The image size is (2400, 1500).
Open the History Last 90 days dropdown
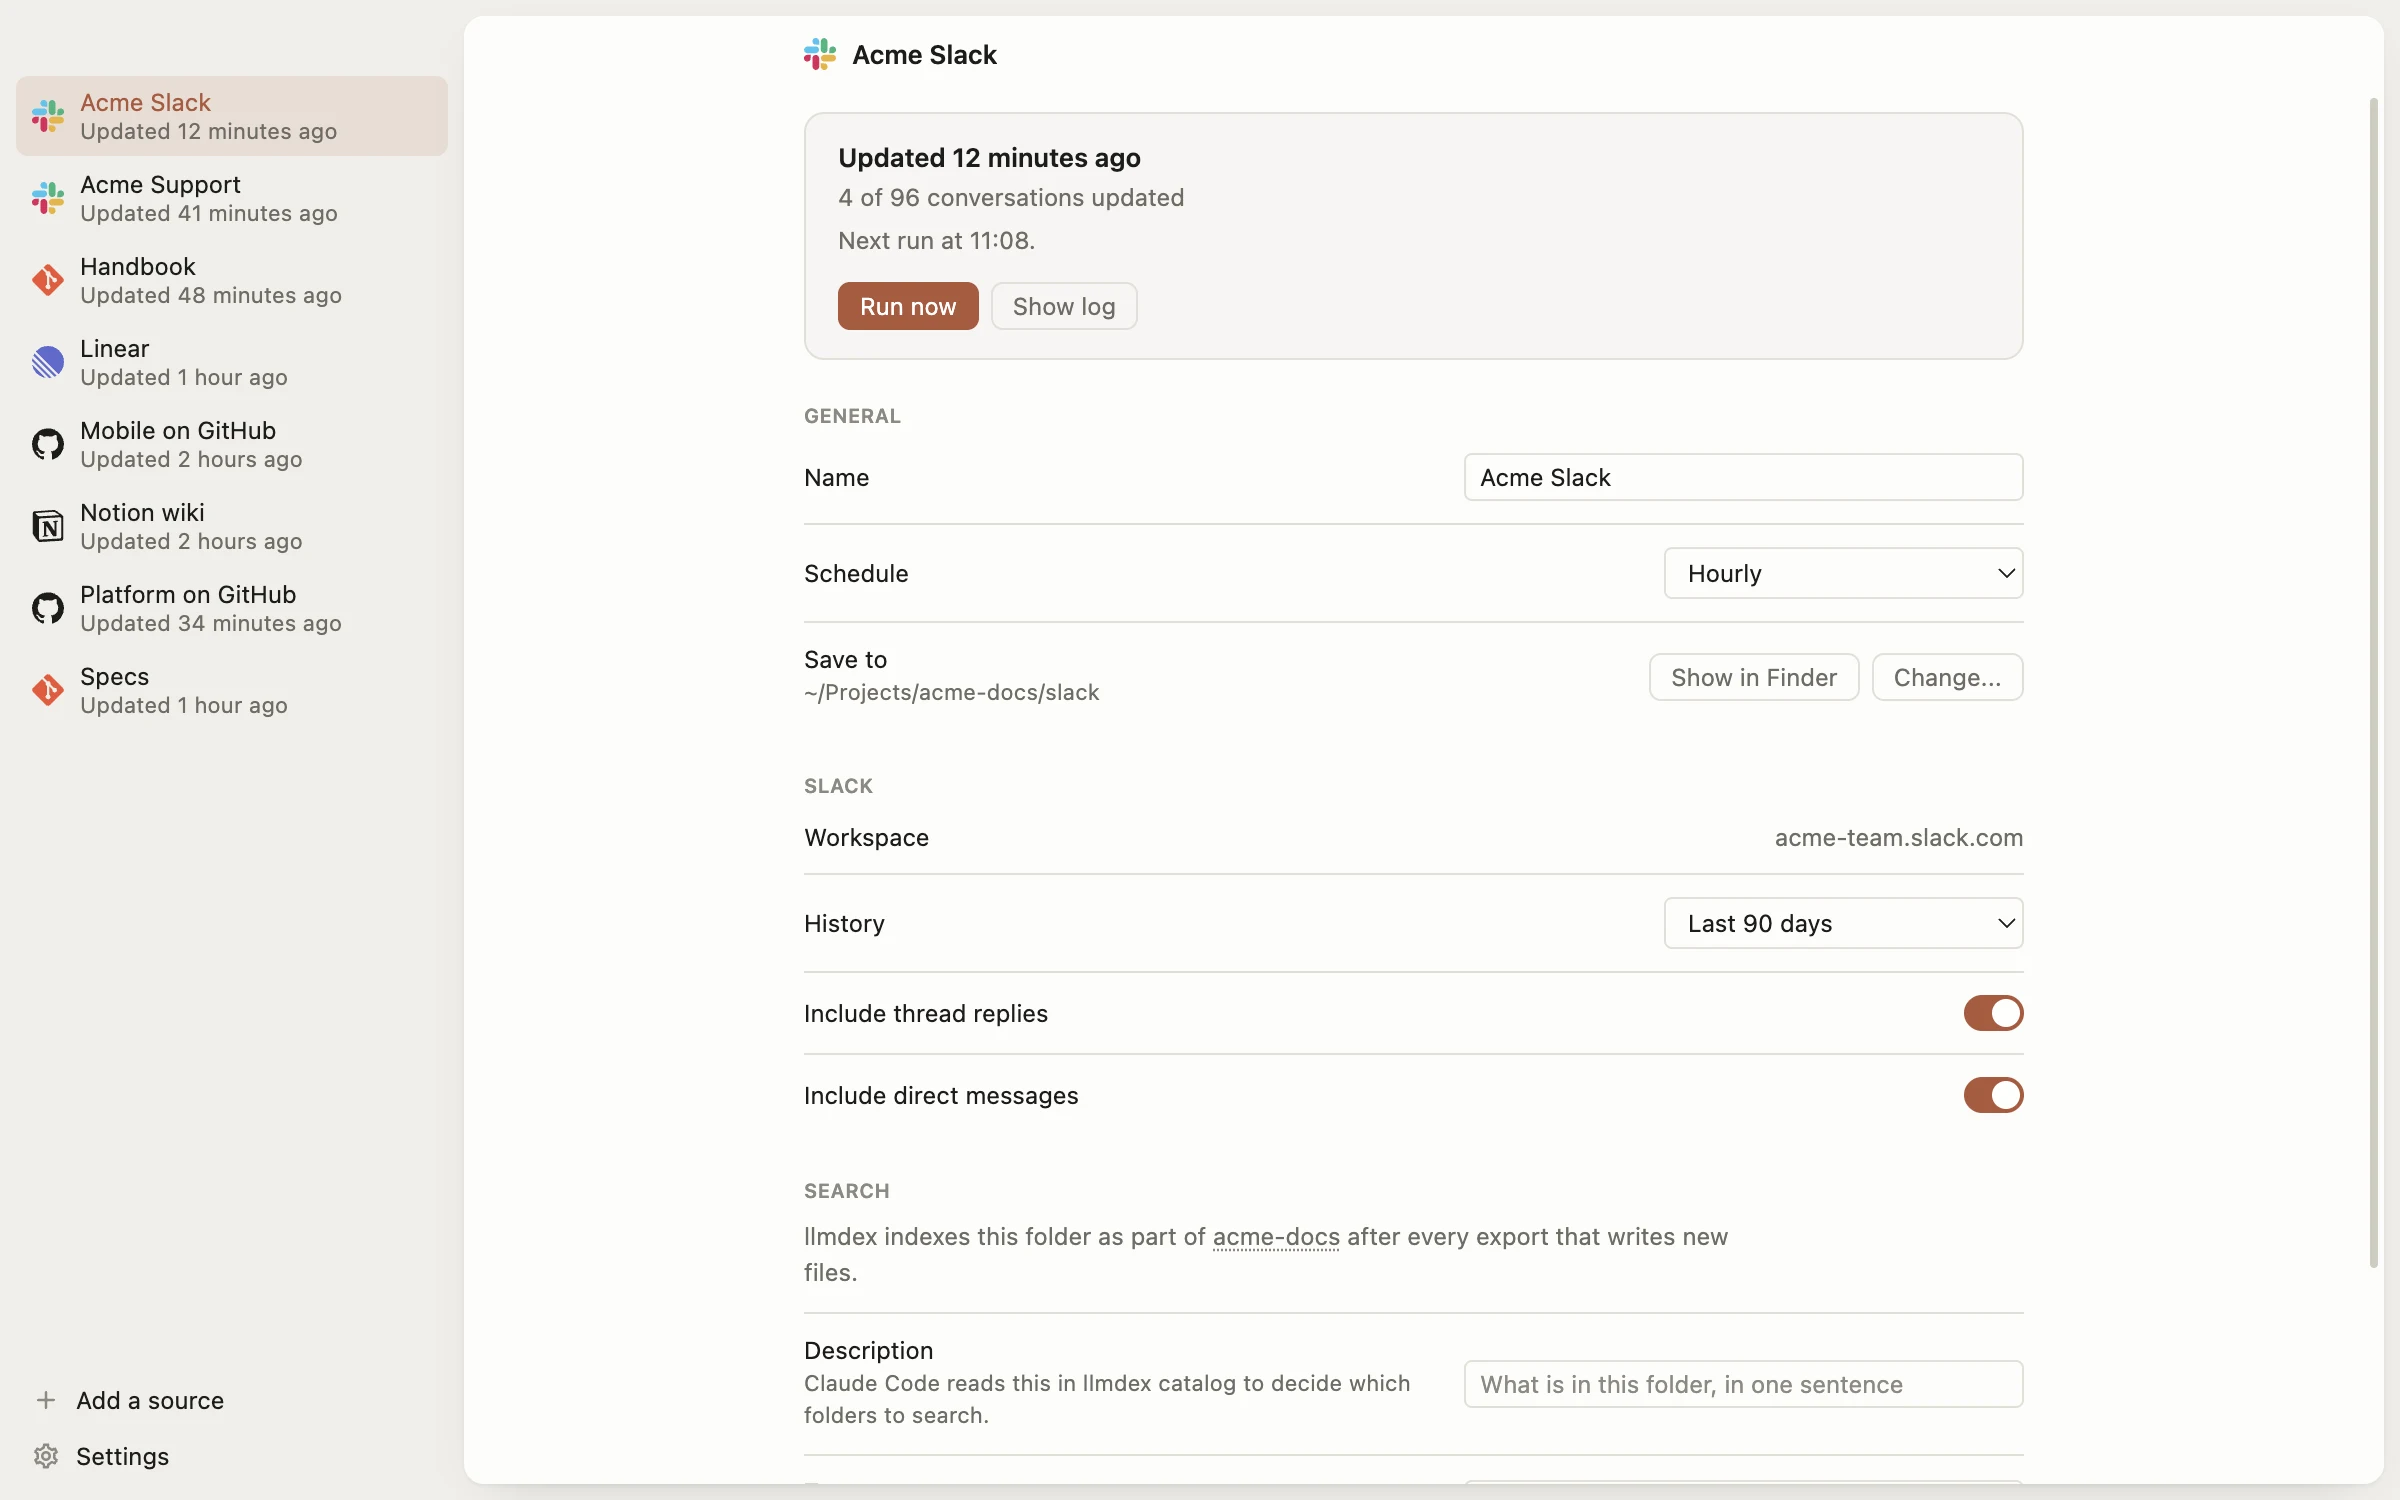click(x=1843, y=923)
